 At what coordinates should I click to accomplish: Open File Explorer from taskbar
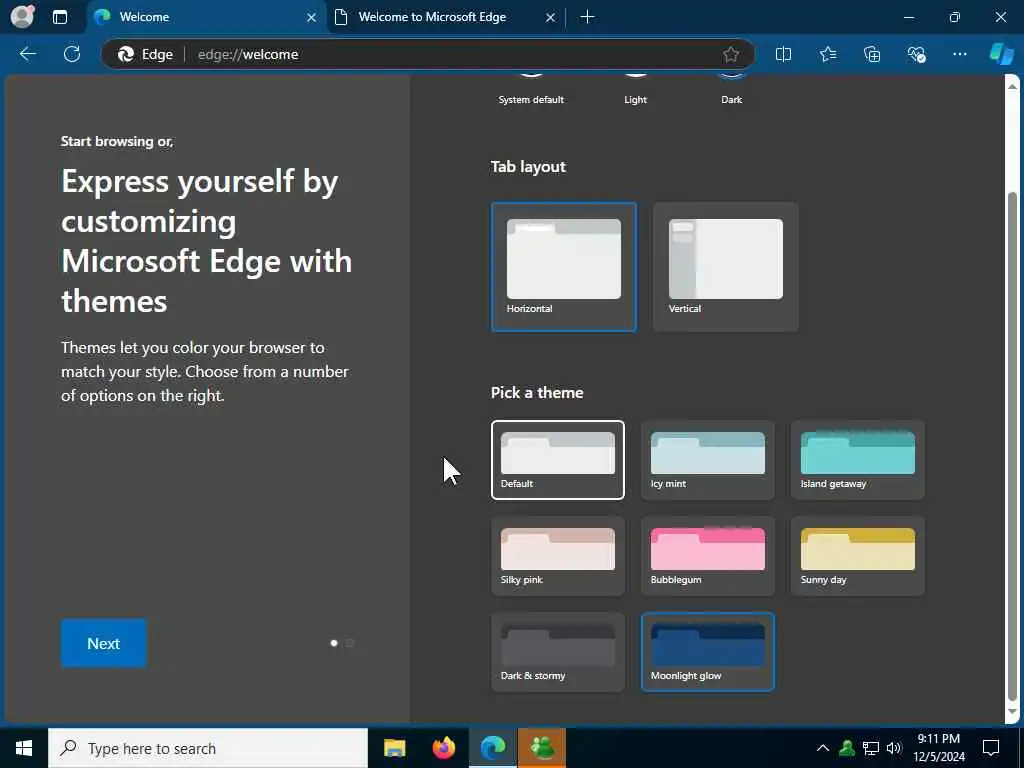[394, 748]
